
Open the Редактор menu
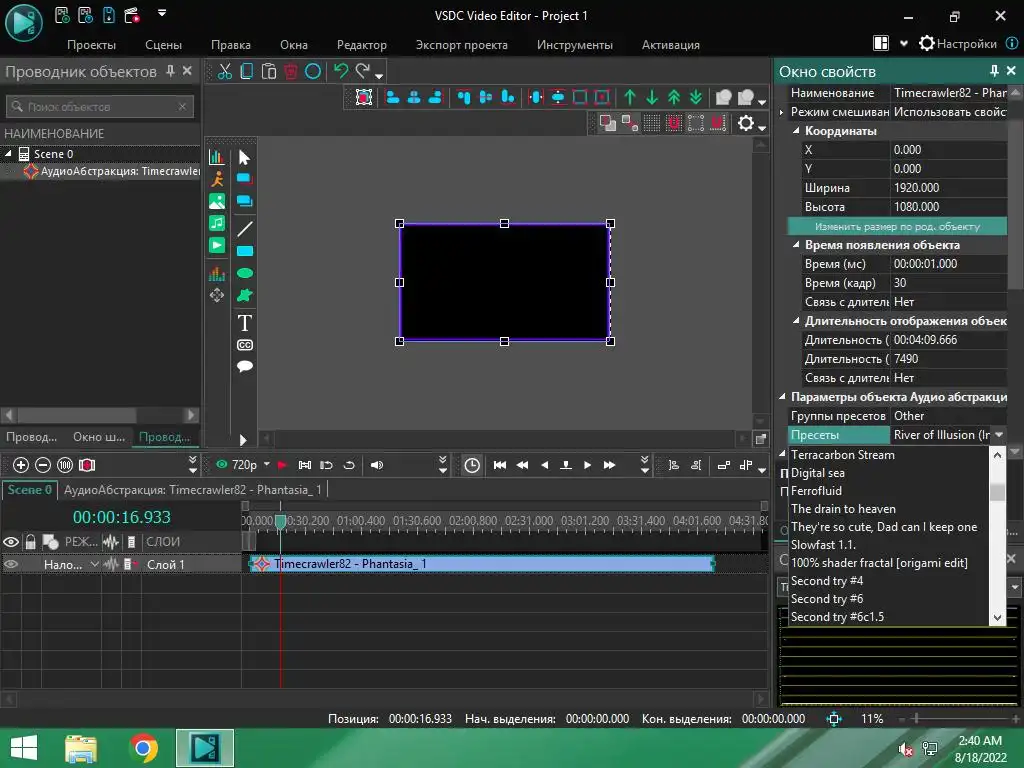pyautogui.click(x=361, y=45)
